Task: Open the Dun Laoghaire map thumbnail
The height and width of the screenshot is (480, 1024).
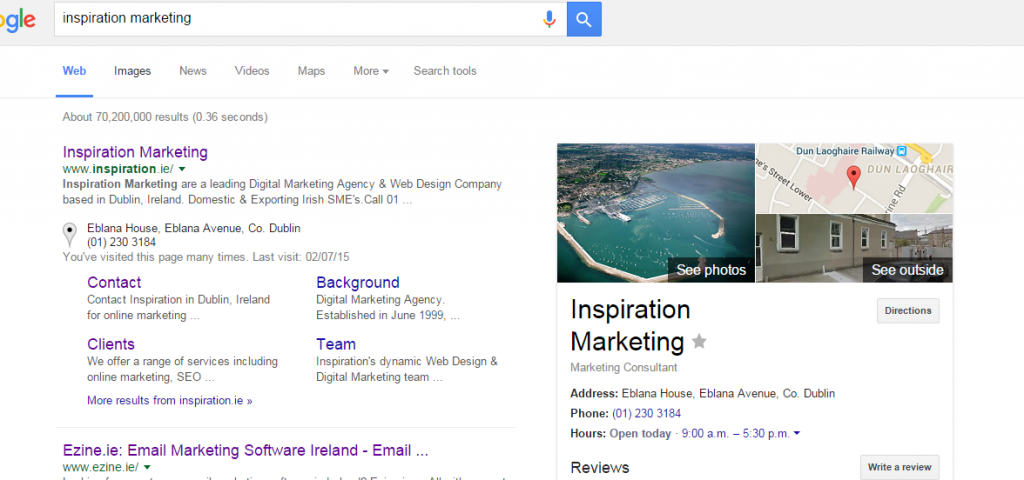Action: pyautogui.click(x=854, y=178)
